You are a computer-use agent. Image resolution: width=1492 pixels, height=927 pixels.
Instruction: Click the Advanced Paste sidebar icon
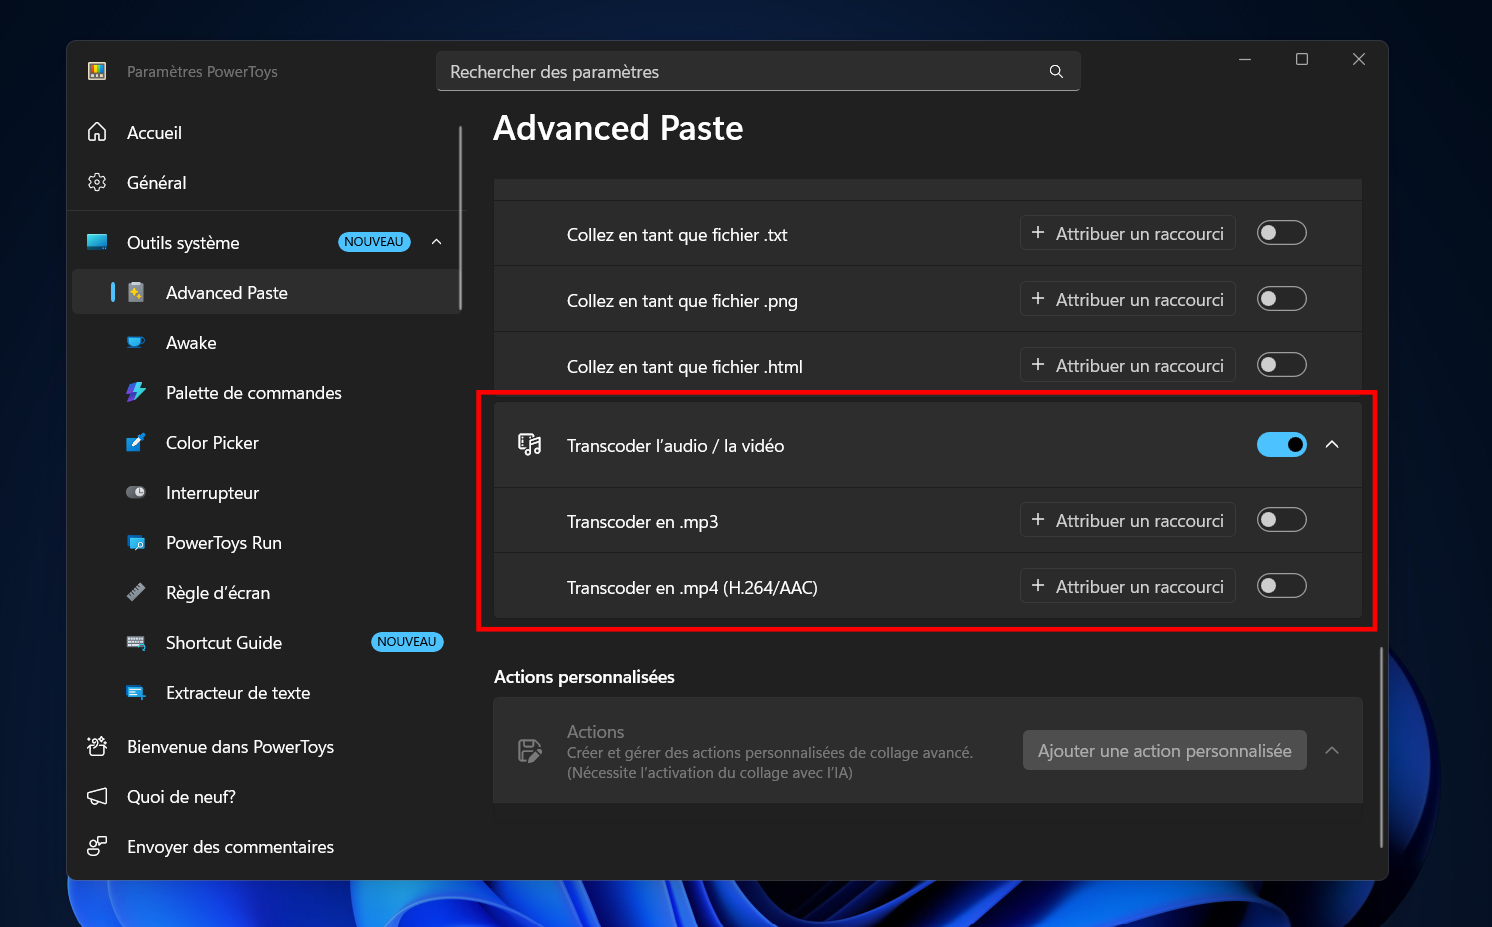(136, 292)
